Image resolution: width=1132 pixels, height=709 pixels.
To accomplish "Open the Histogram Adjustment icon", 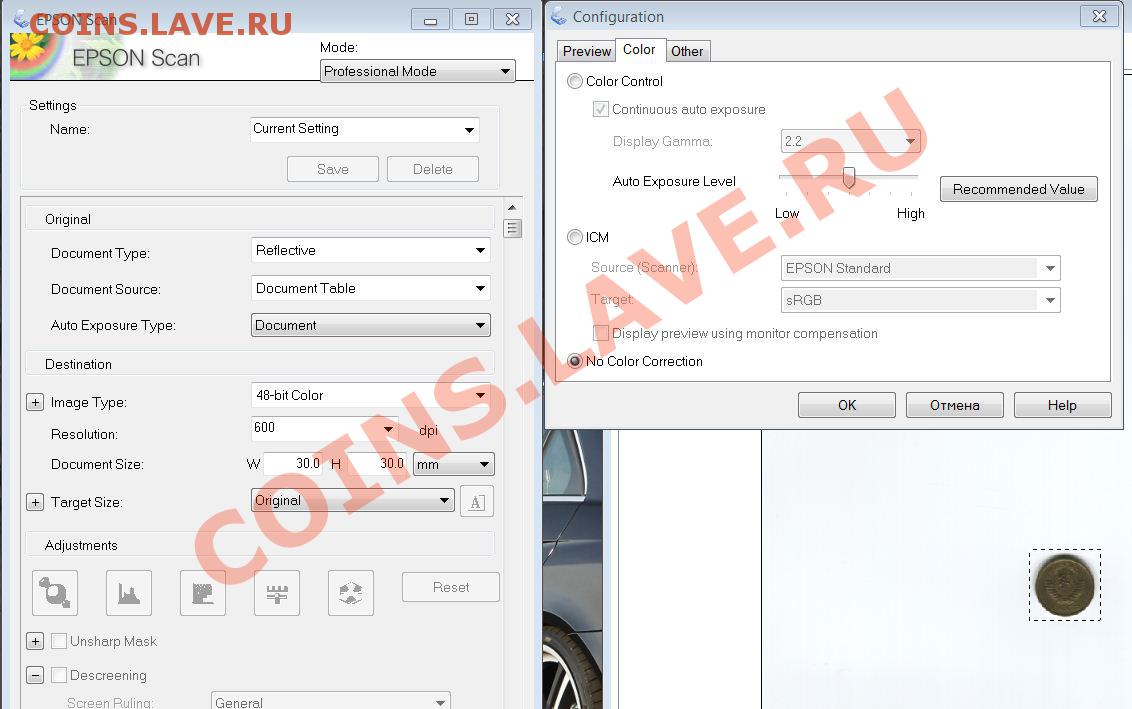I will (129, 593).
